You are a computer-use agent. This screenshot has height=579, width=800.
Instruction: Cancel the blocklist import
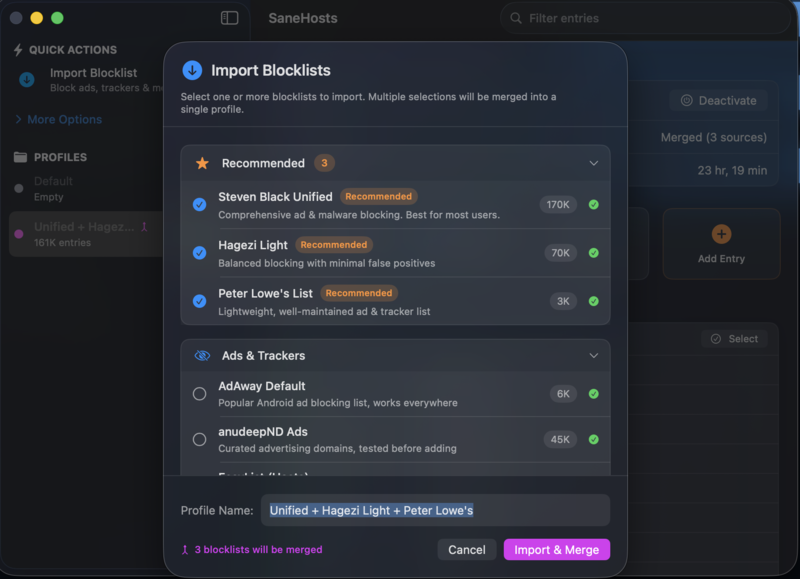pos(466,549)
